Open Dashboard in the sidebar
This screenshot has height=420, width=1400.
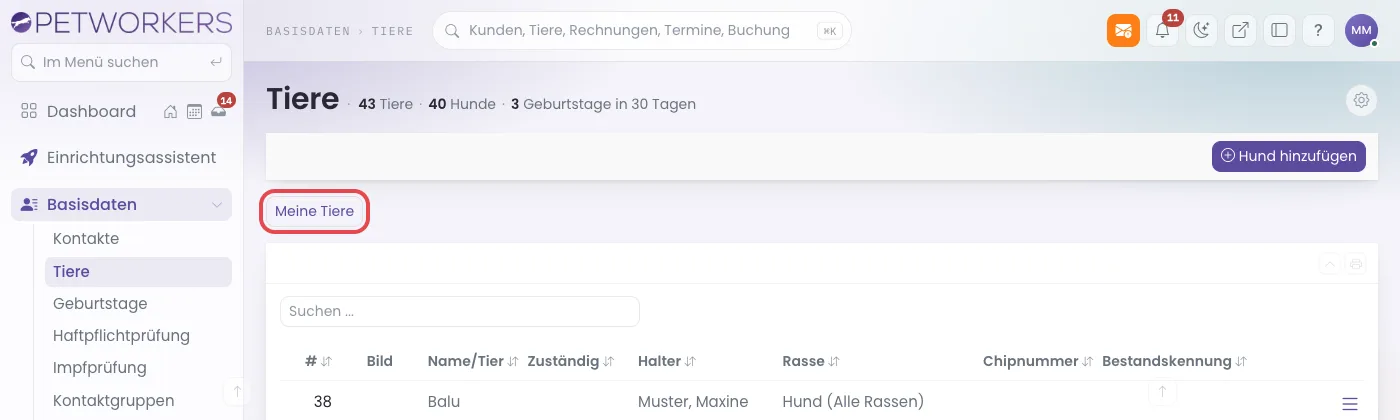(x=91, y=112)
